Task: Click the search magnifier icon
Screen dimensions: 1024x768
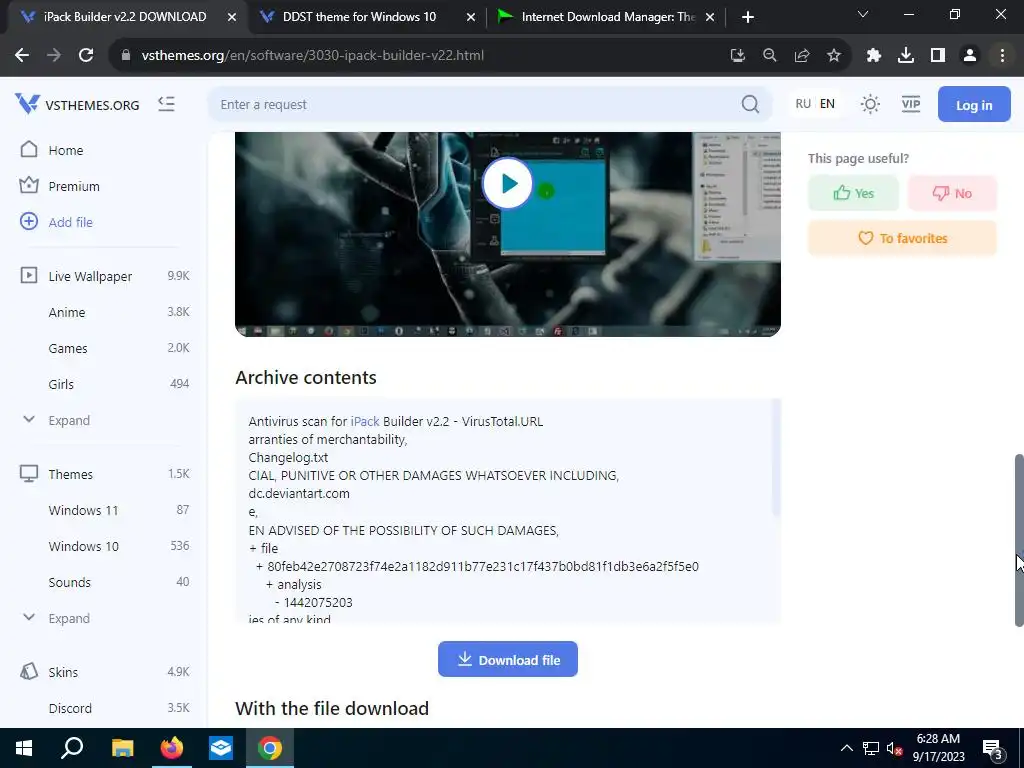Action: tap(750, 104)
